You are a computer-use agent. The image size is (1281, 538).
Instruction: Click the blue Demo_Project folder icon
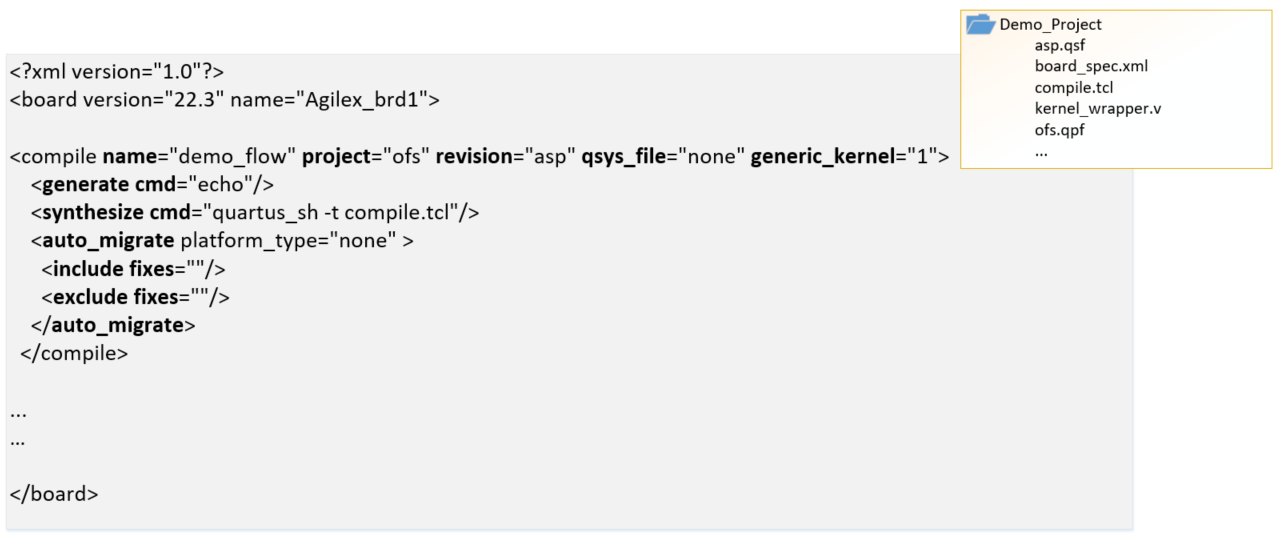pyautogui.click(x=980, y=25)
